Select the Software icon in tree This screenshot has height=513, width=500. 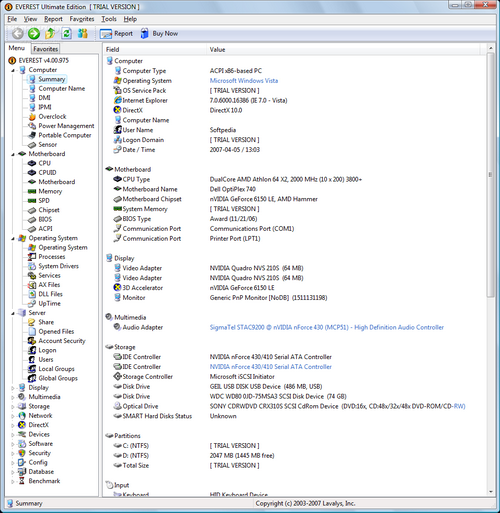pyautogui.click(x=22, y=444)
